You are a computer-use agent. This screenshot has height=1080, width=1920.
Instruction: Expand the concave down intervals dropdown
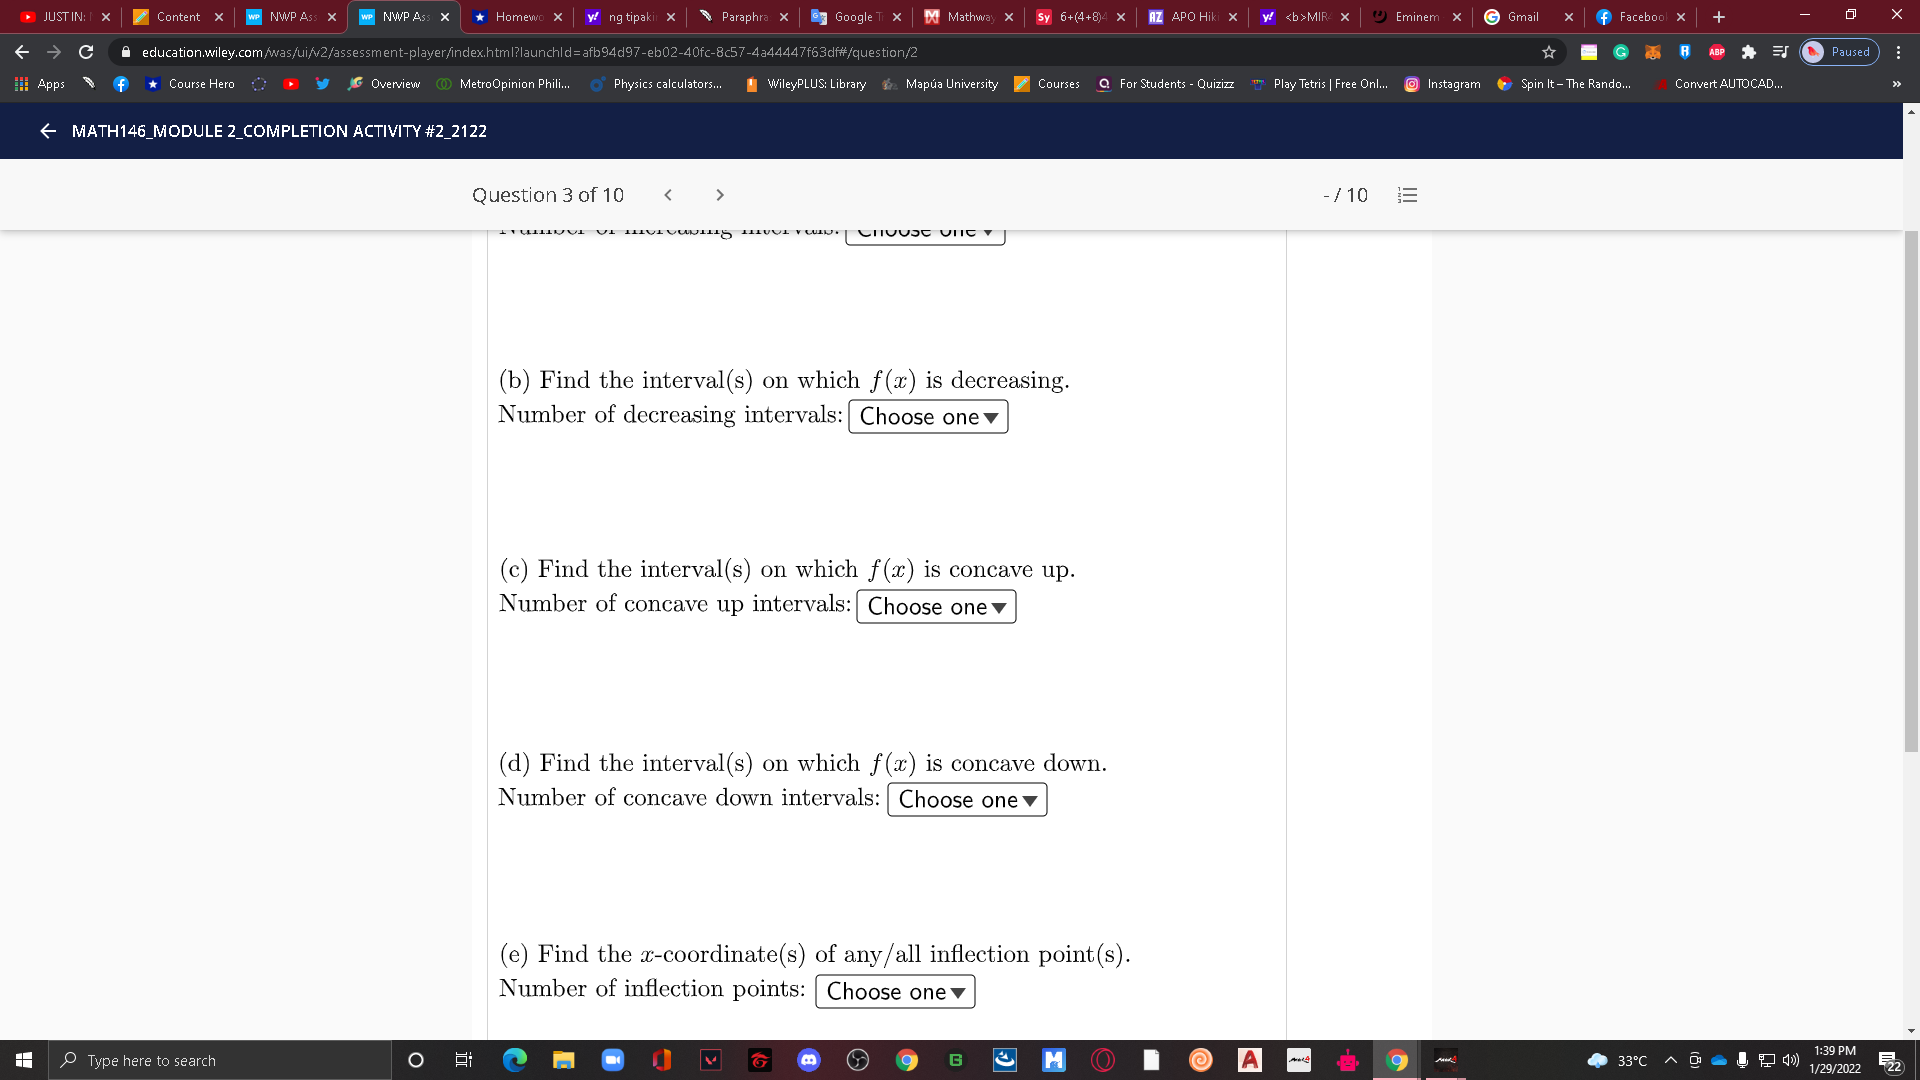(967, 800)
